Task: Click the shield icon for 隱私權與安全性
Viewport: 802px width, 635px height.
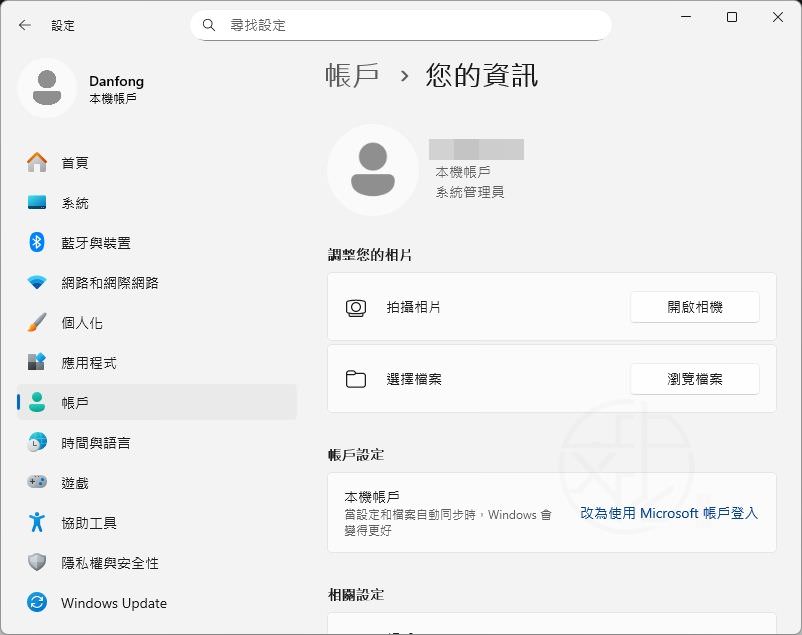Action: click(37, 562)
